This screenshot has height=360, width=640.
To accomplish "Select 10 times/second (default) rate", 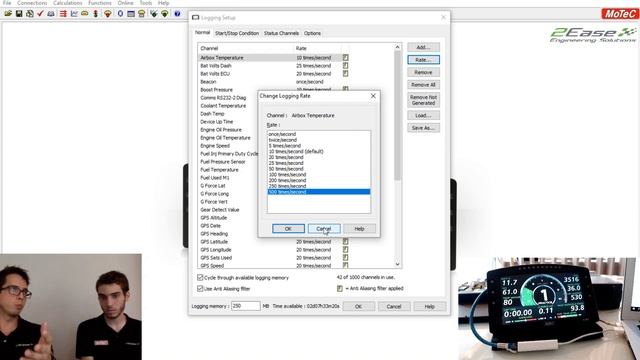I will (x=319, y=151).
